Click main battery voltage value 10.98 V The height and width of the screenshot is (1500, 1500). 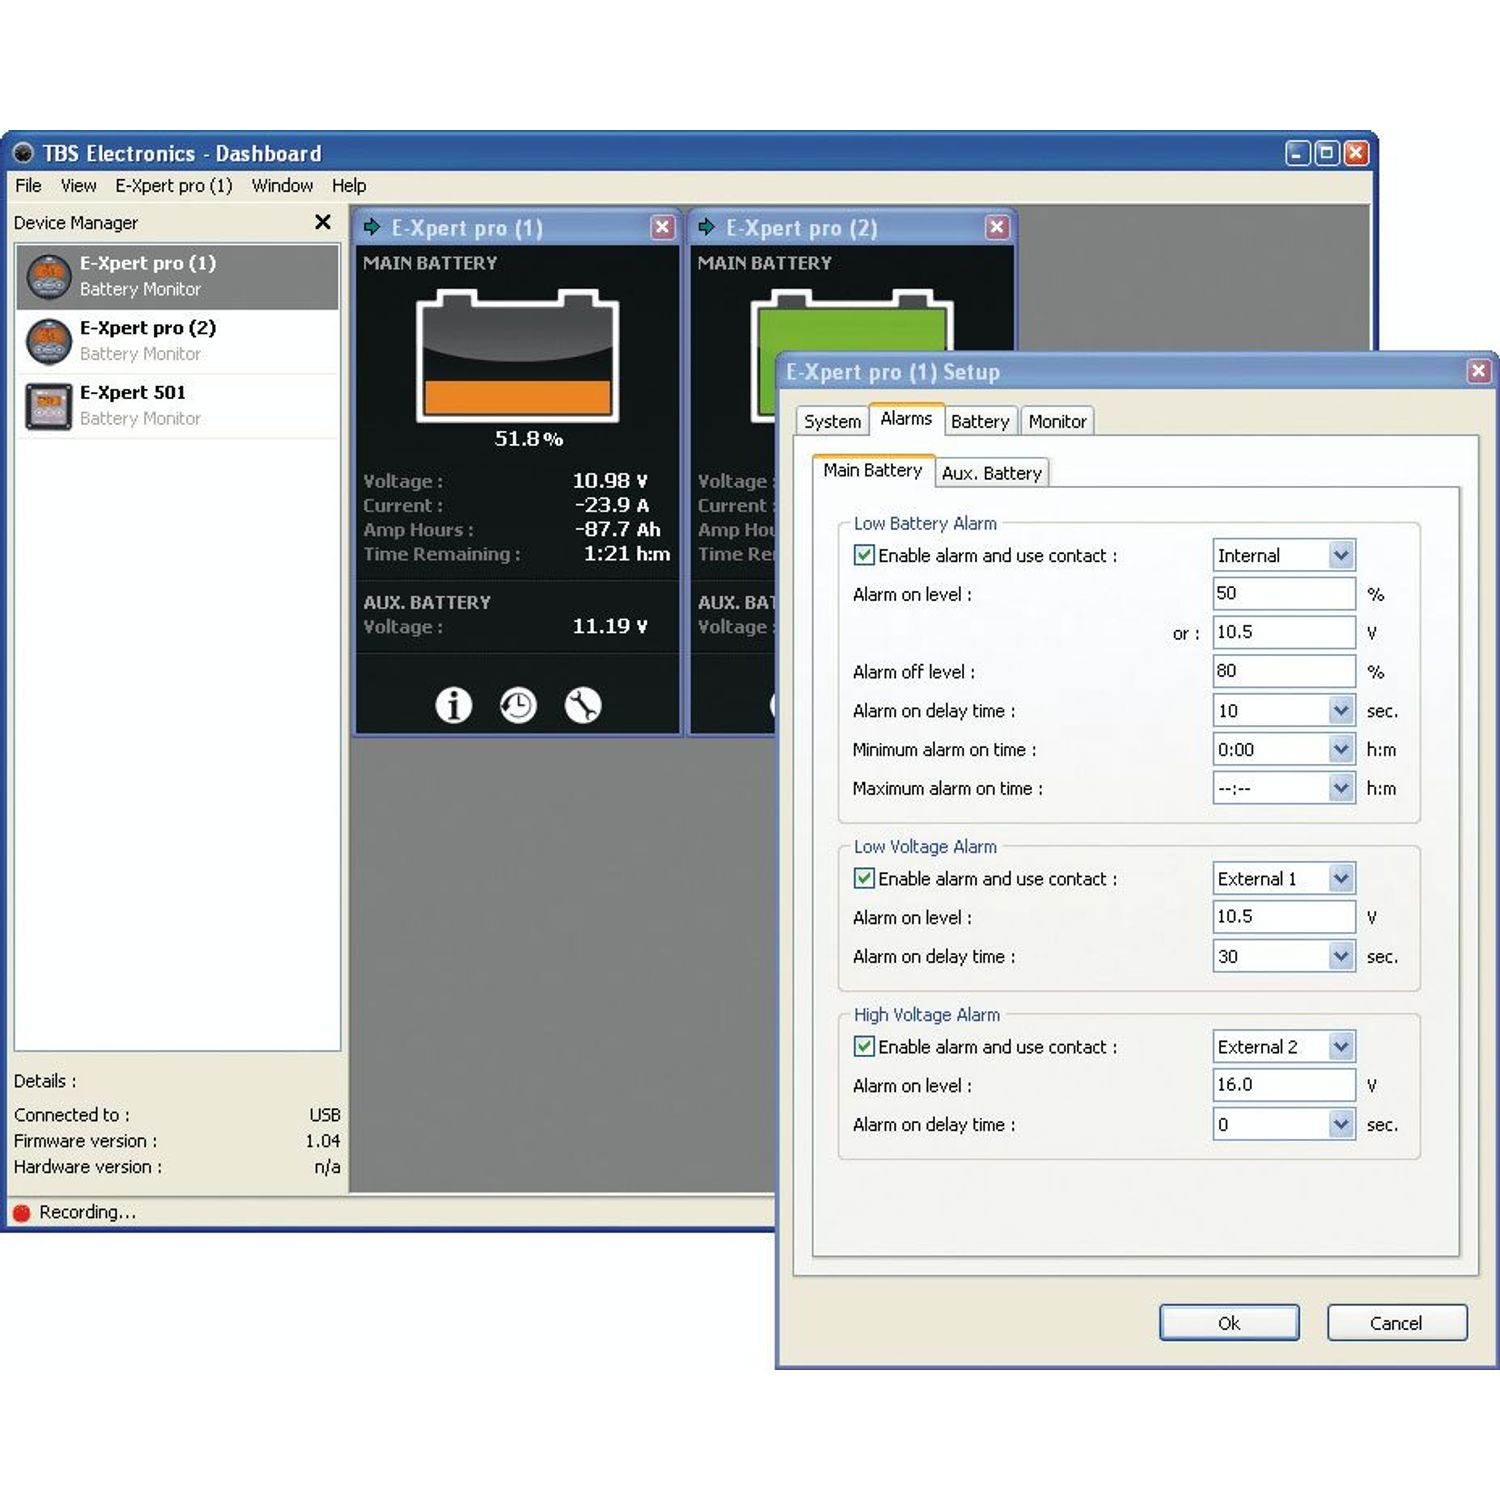610,481
